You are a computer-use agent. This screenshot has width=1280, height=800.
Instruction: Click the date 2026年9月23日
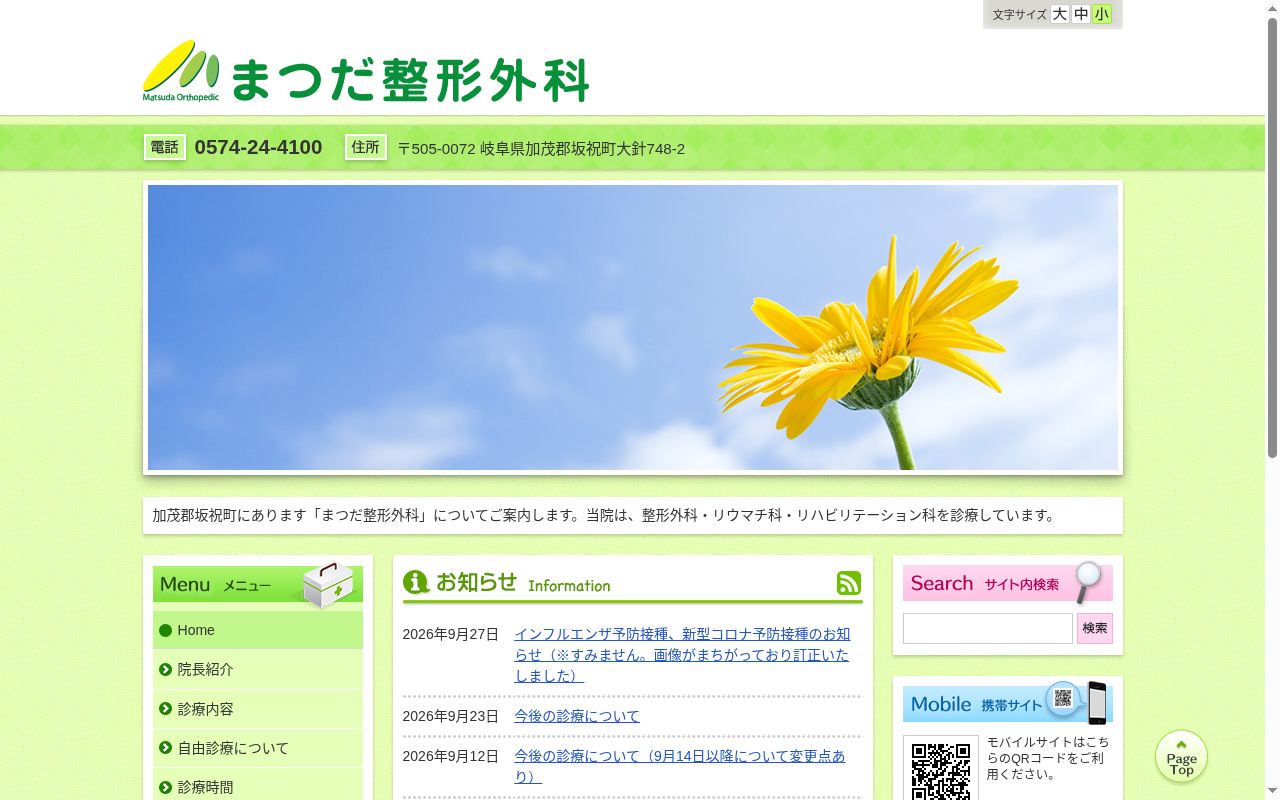pos(450,716)
